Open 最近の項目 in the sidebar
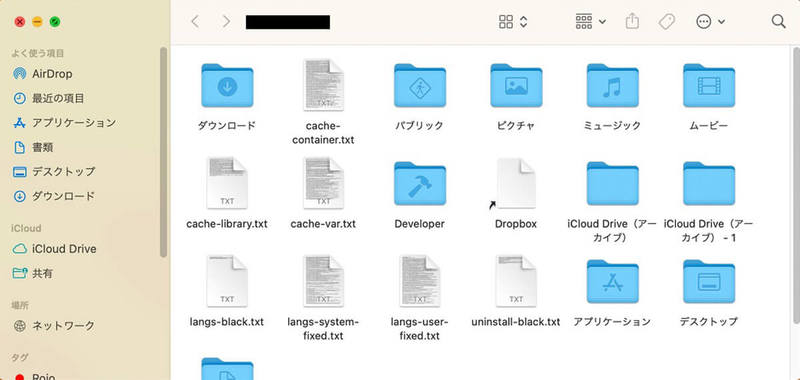The height and width of the screenshot is (380, 800). click(x=49, y=98)
